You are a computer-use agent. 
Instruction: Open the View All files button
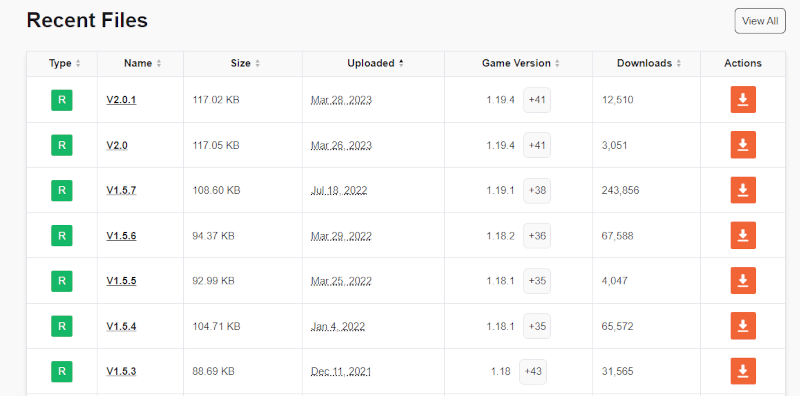tap(760, 21)
